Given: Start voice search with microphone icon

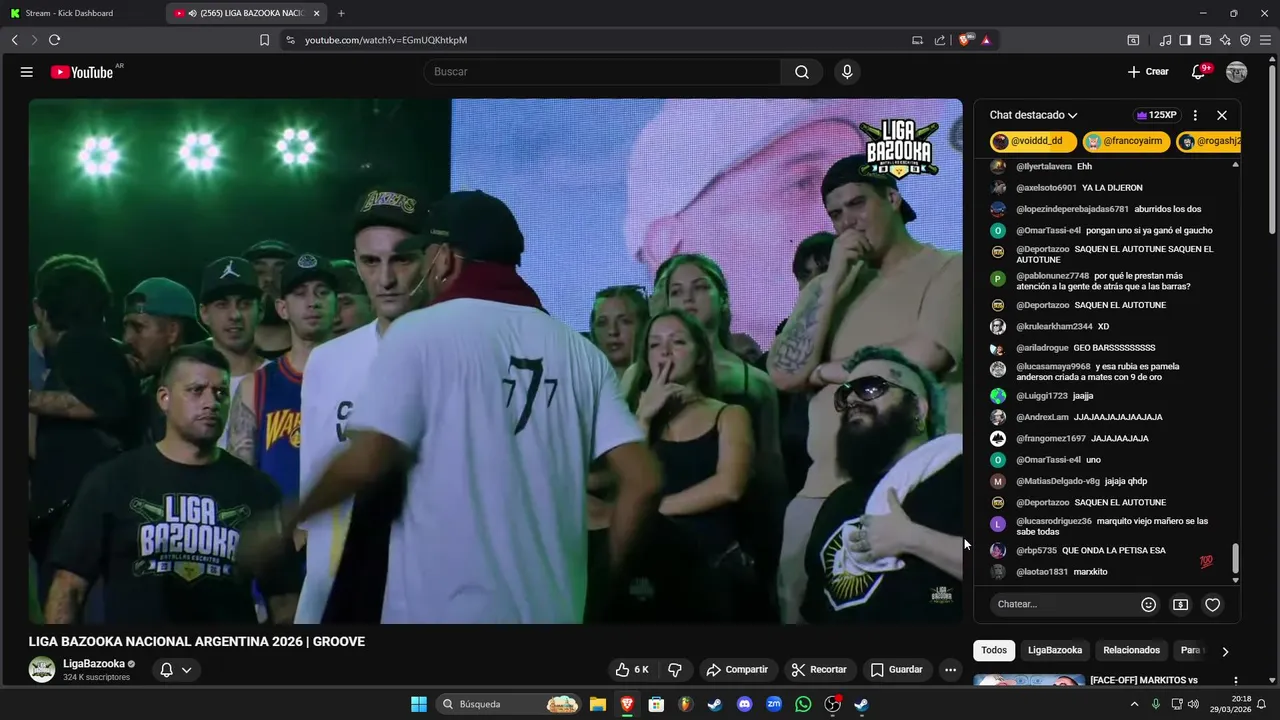Looking at the screenshot, I should (x=847, y=72).
